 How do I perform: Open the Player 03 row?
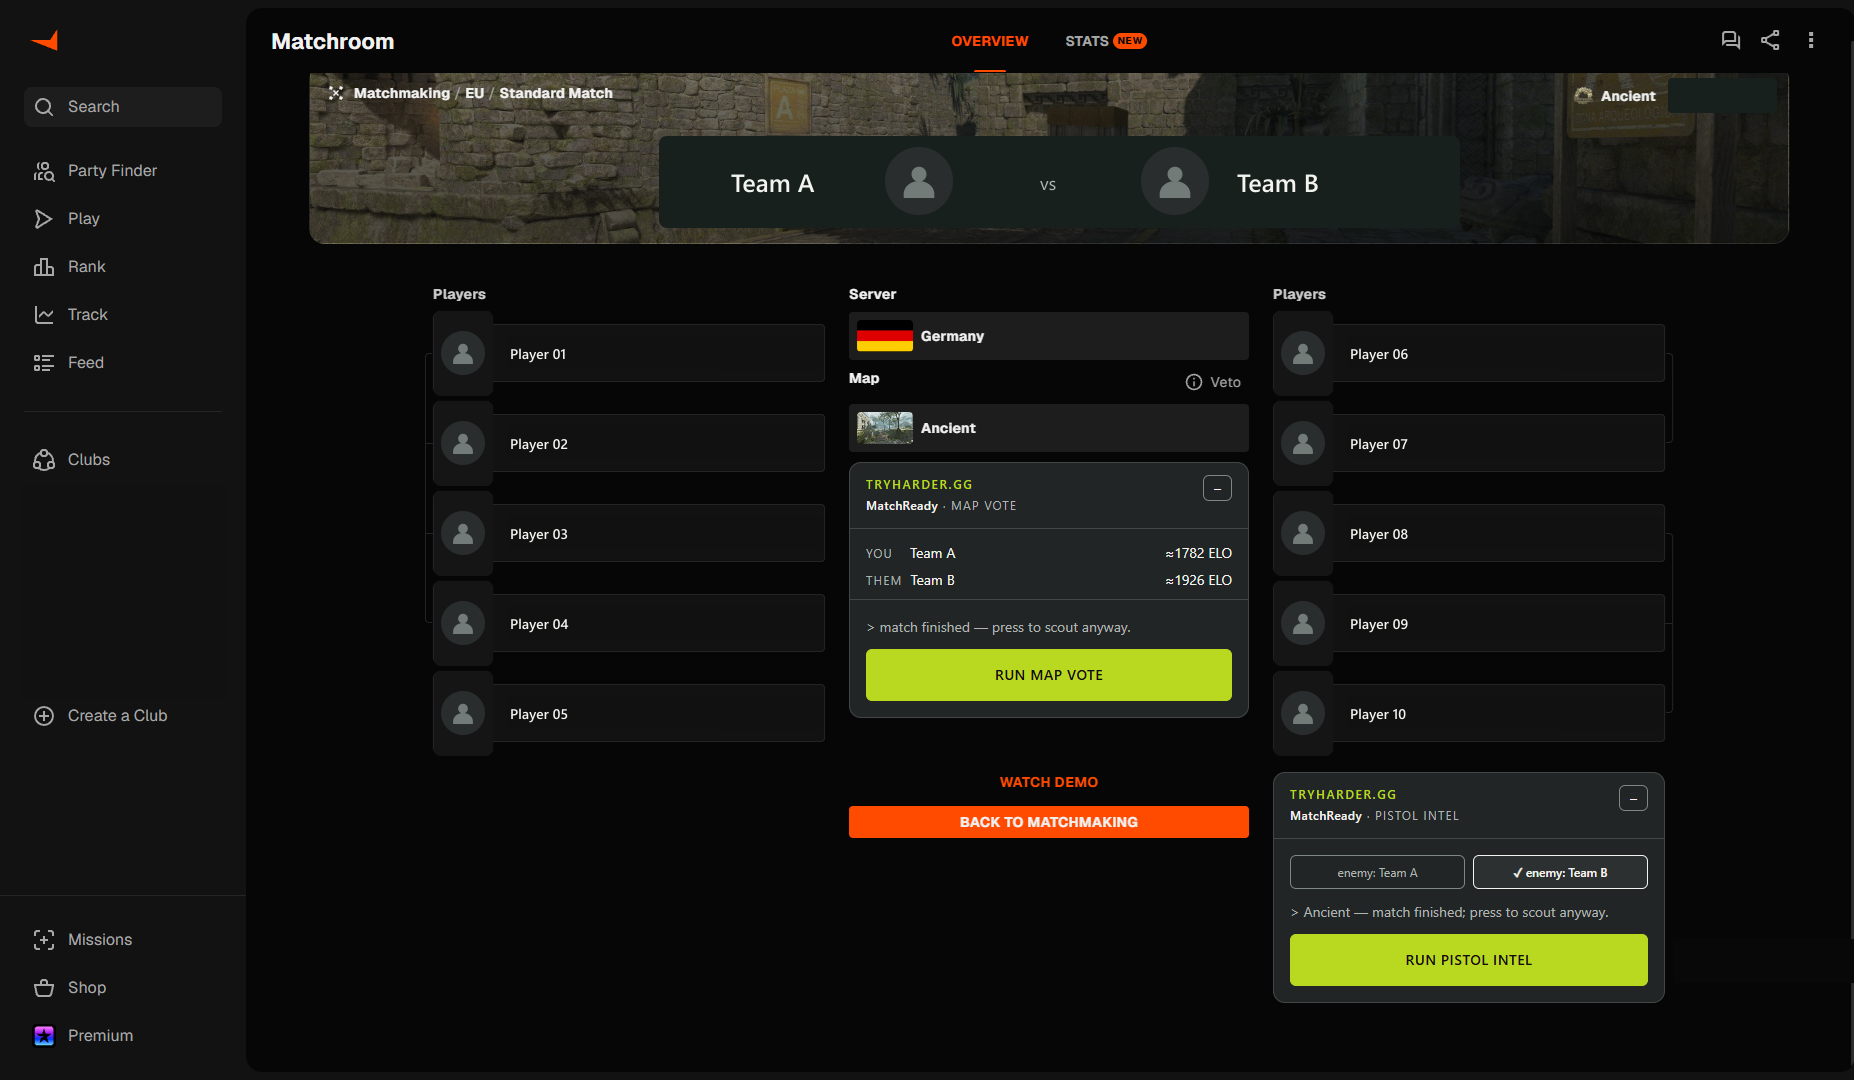[x=629, y=533]
